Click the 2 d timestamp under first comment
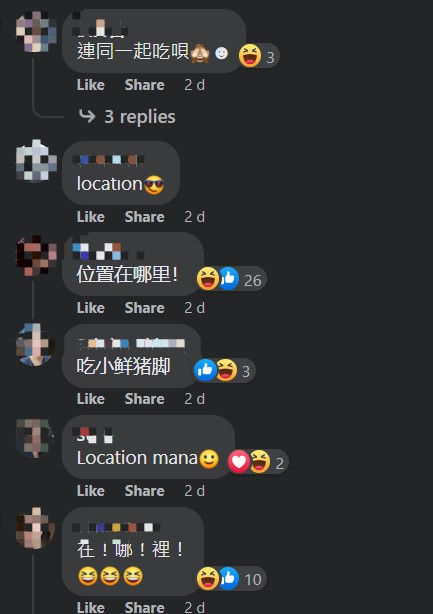The height and width of the screenshot is (614, 433). (195, 85)
